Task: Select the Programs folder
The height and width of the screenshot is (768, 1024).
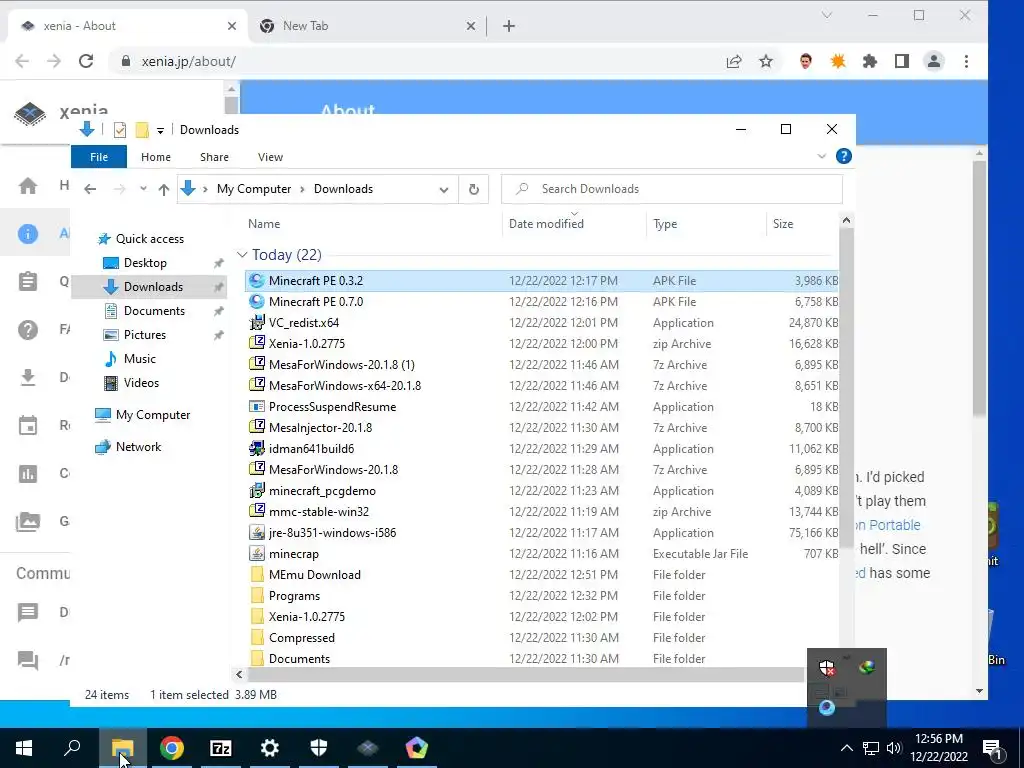Action: click(x=294, y=596)
